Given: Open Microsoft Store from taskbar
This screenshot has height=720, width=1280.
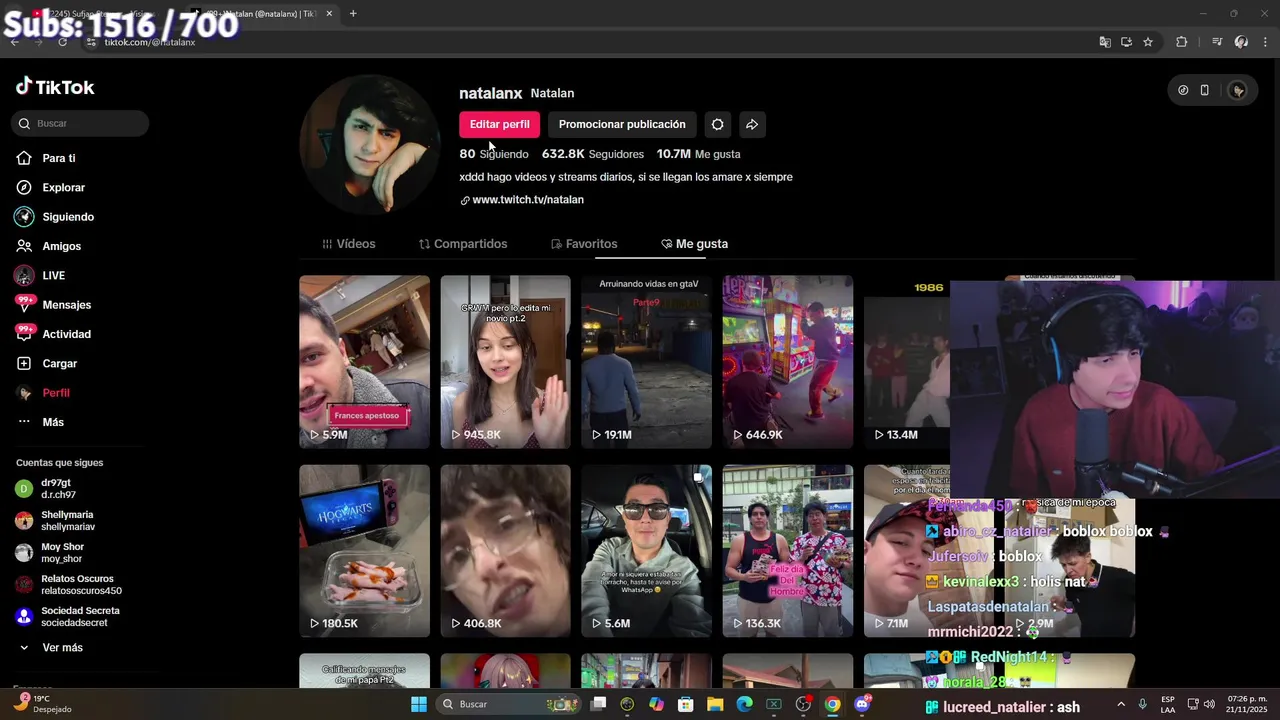Looking at the screenshot, I should coord(686,704).
